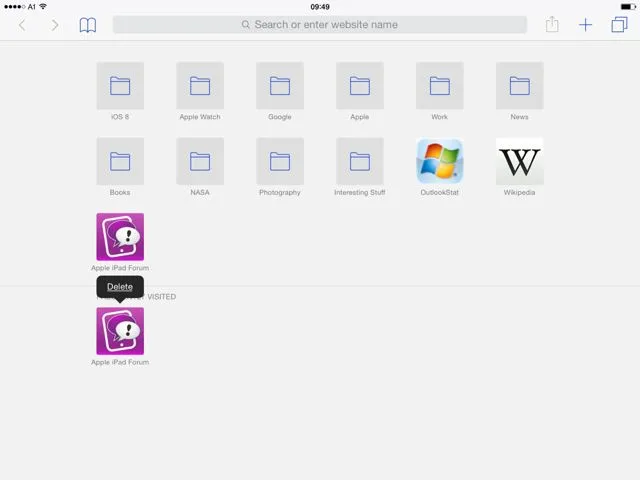Tap Delete in the popup bubble
This screenshot has width=640, height=480.
pyautogui.click(x=120, y=287)
